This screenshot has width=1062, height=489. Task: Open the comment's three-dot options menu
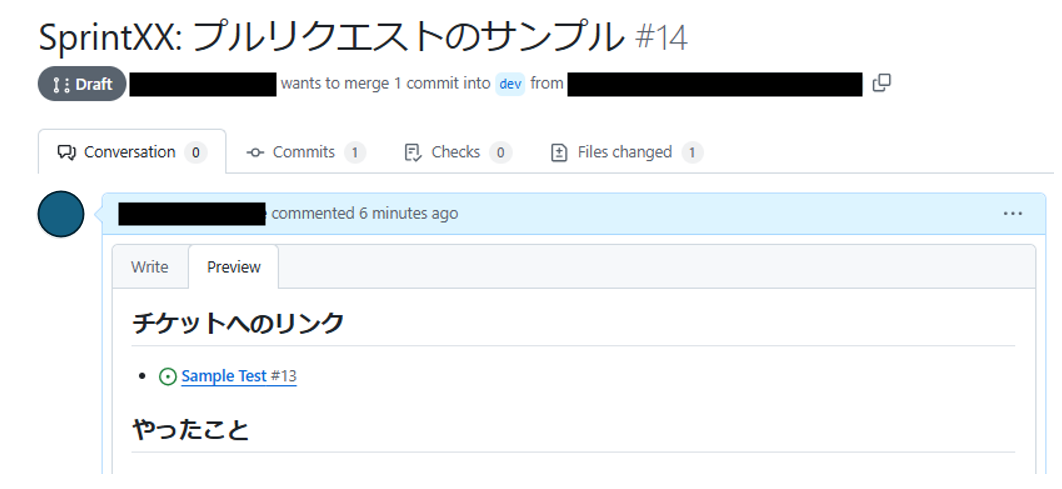(1013, 213)
